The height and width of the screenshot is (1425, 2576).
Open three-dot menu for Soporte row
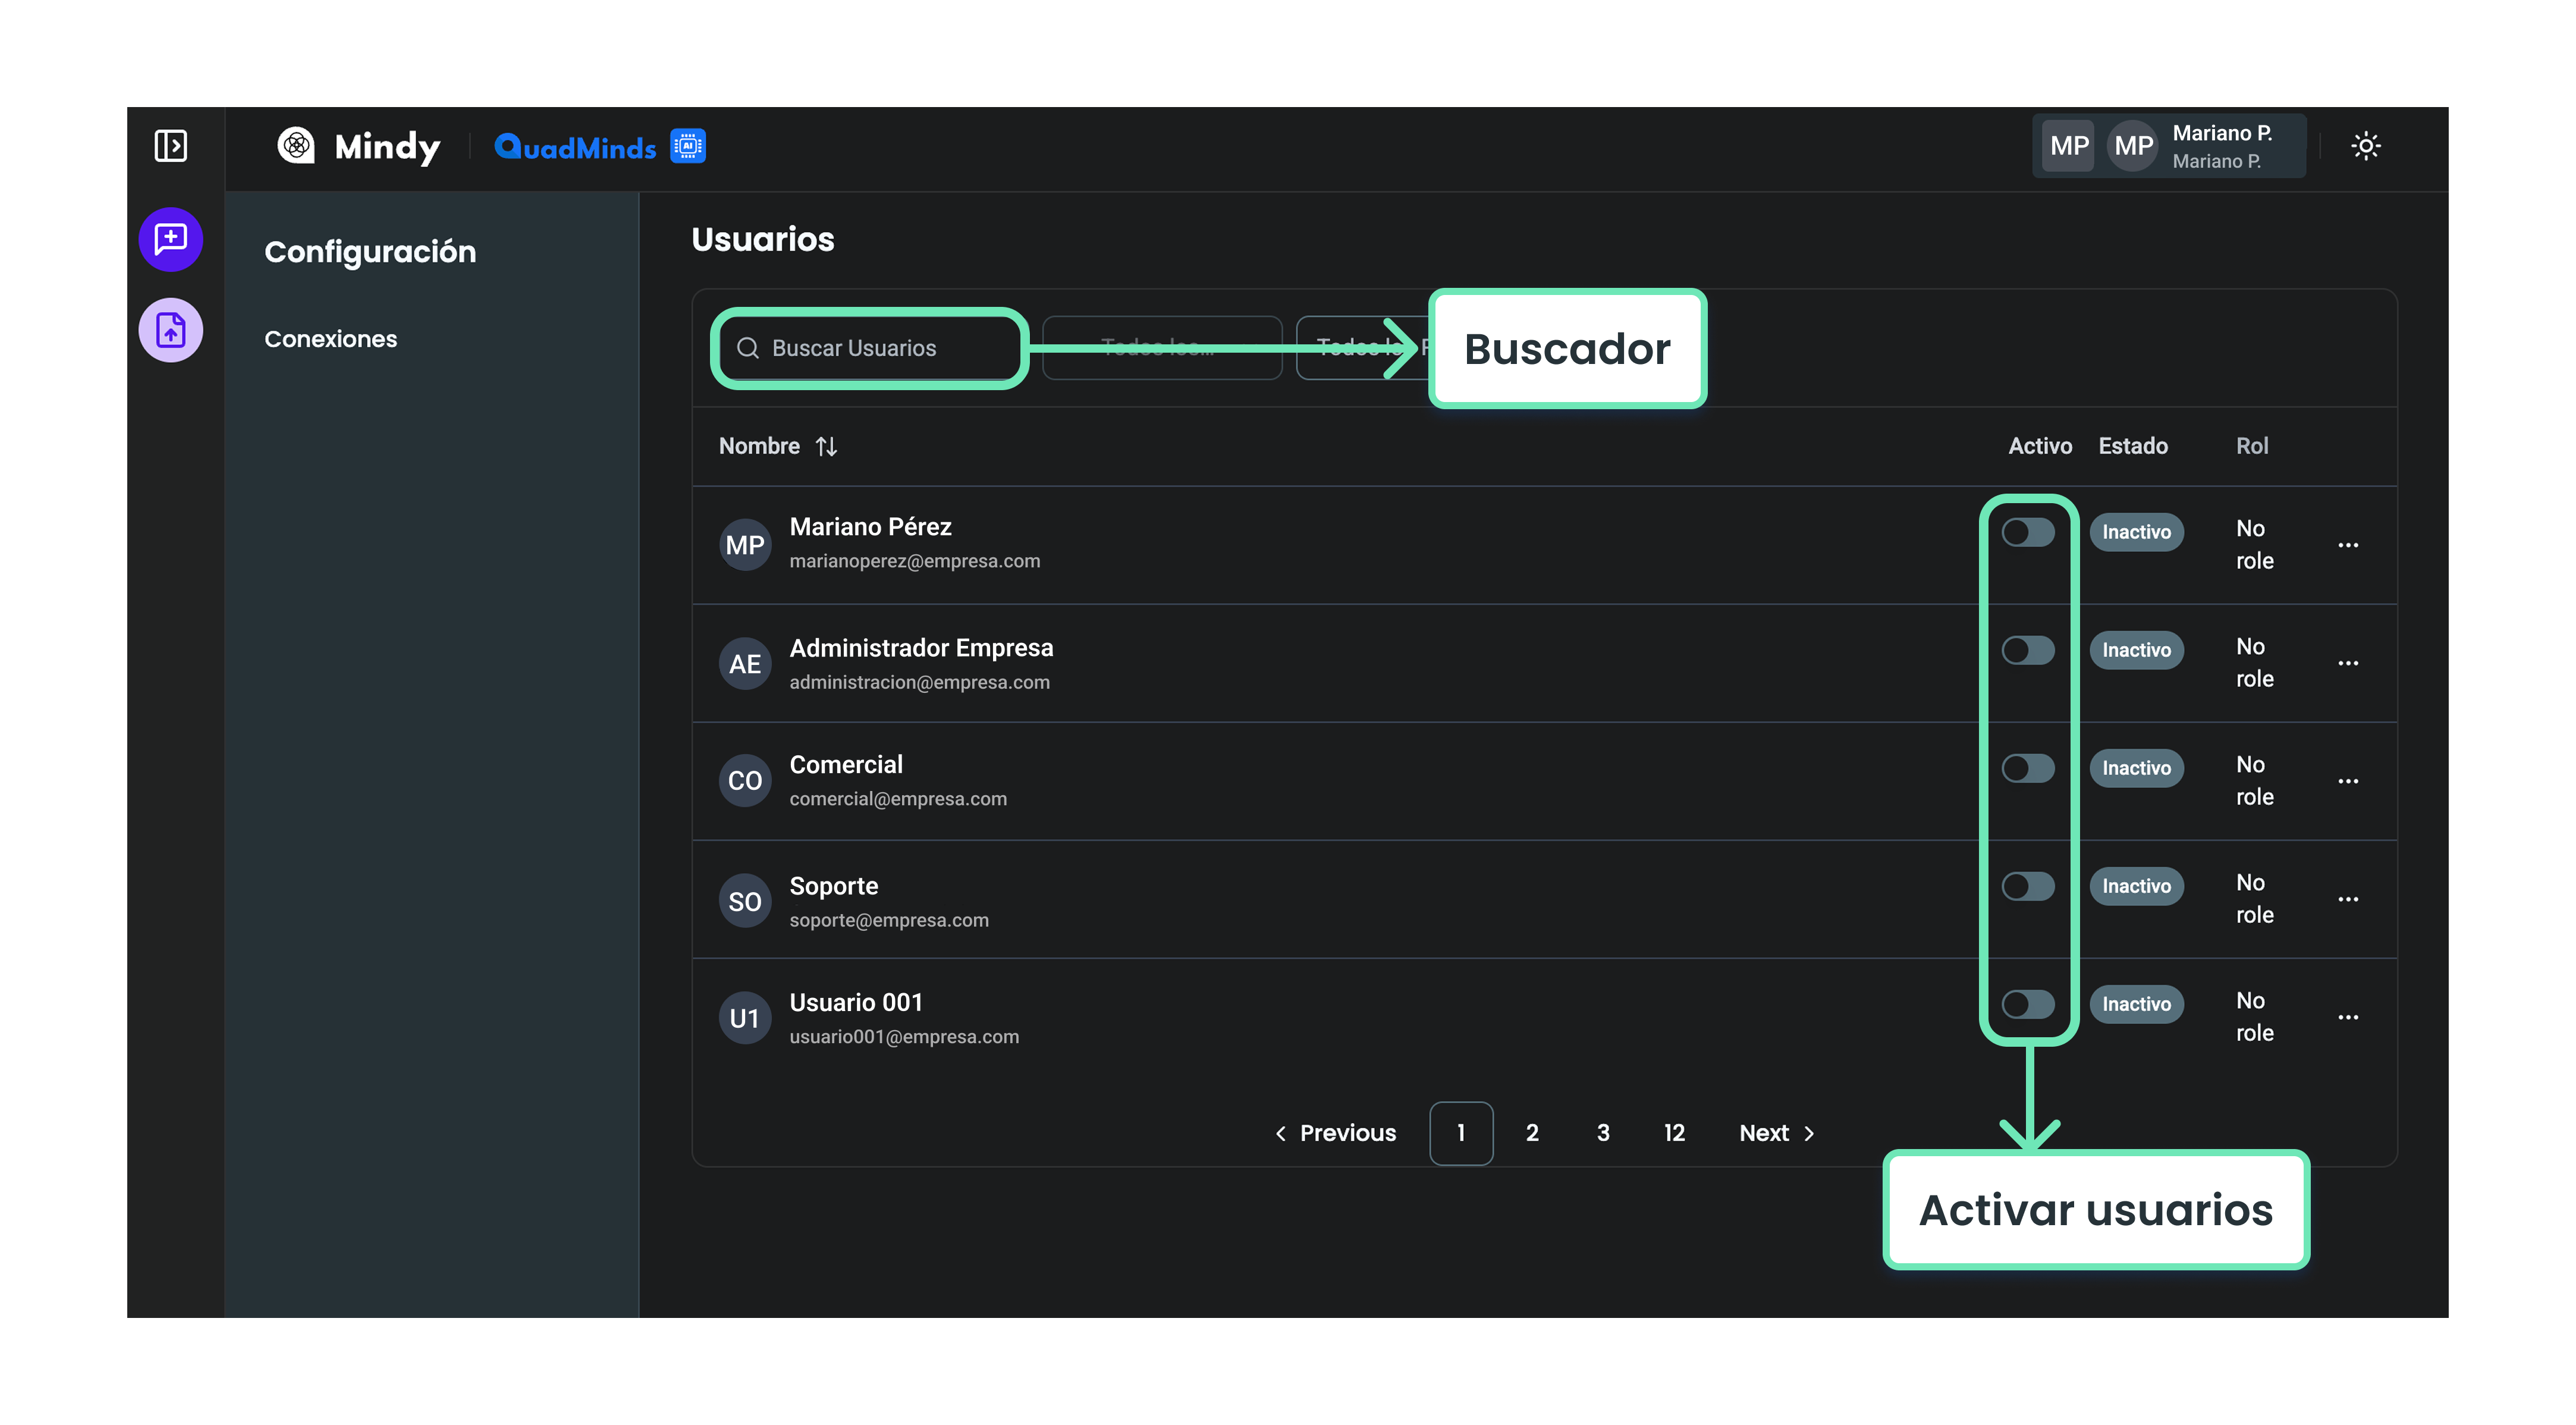point(2348,899)
